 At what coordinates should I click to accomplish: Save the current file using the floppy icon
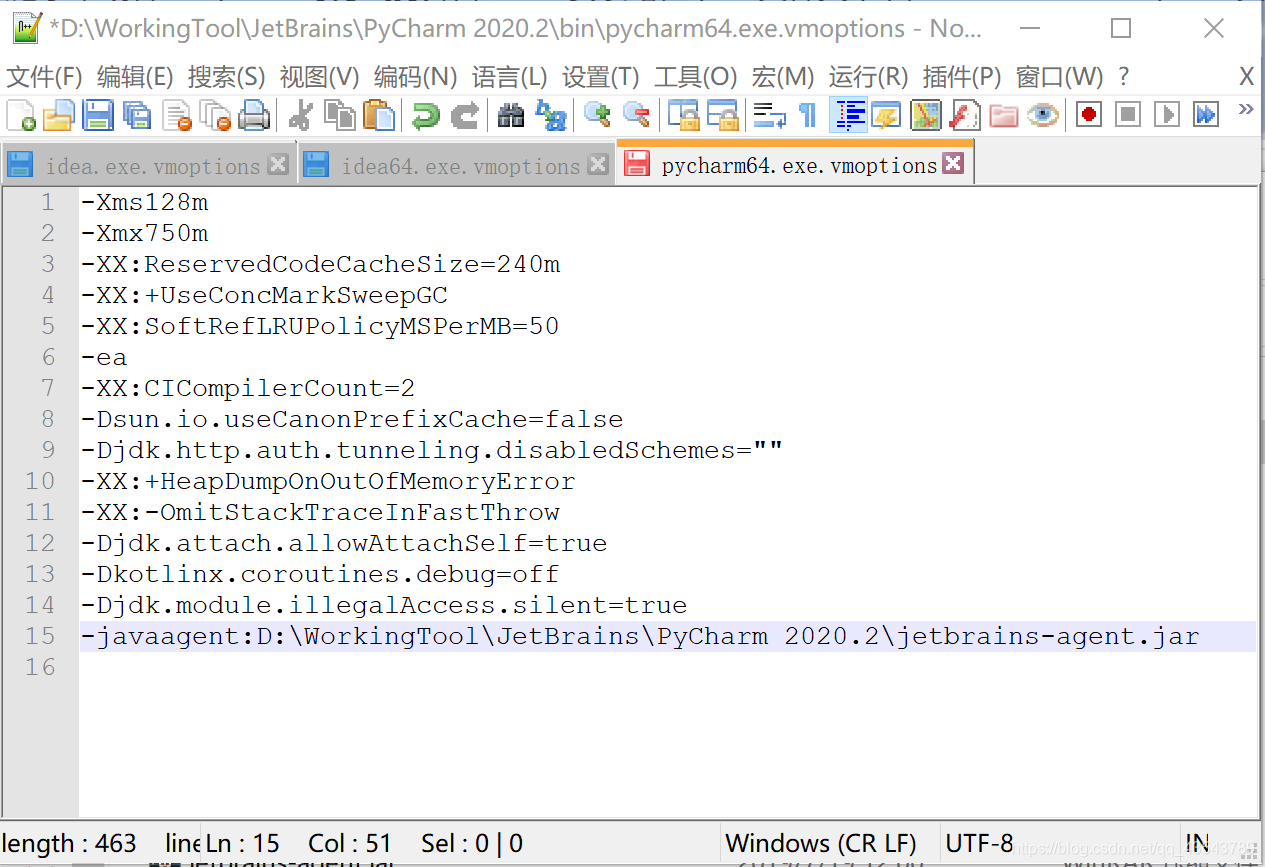(x=98, y=115)
